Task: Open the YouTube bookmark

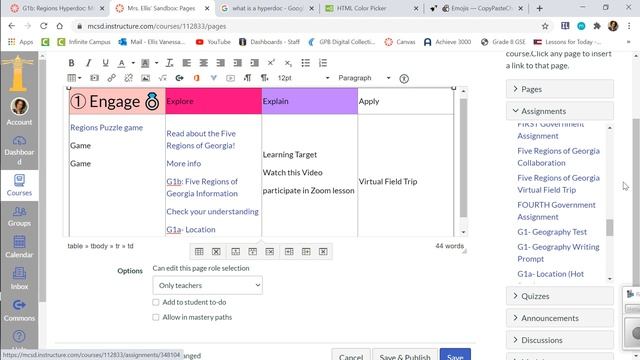Action: (213, 42)
